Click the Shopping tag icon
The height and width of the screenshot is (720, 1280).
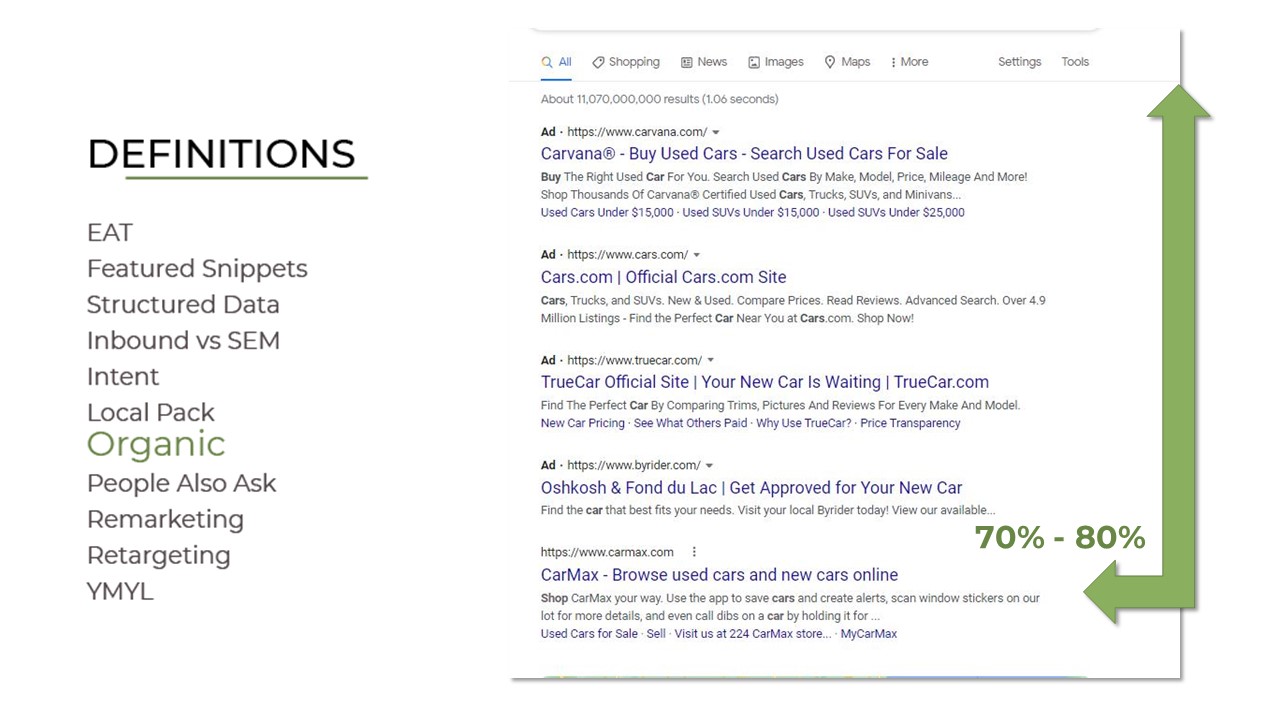pyautogui.click(x=598, y=62)
